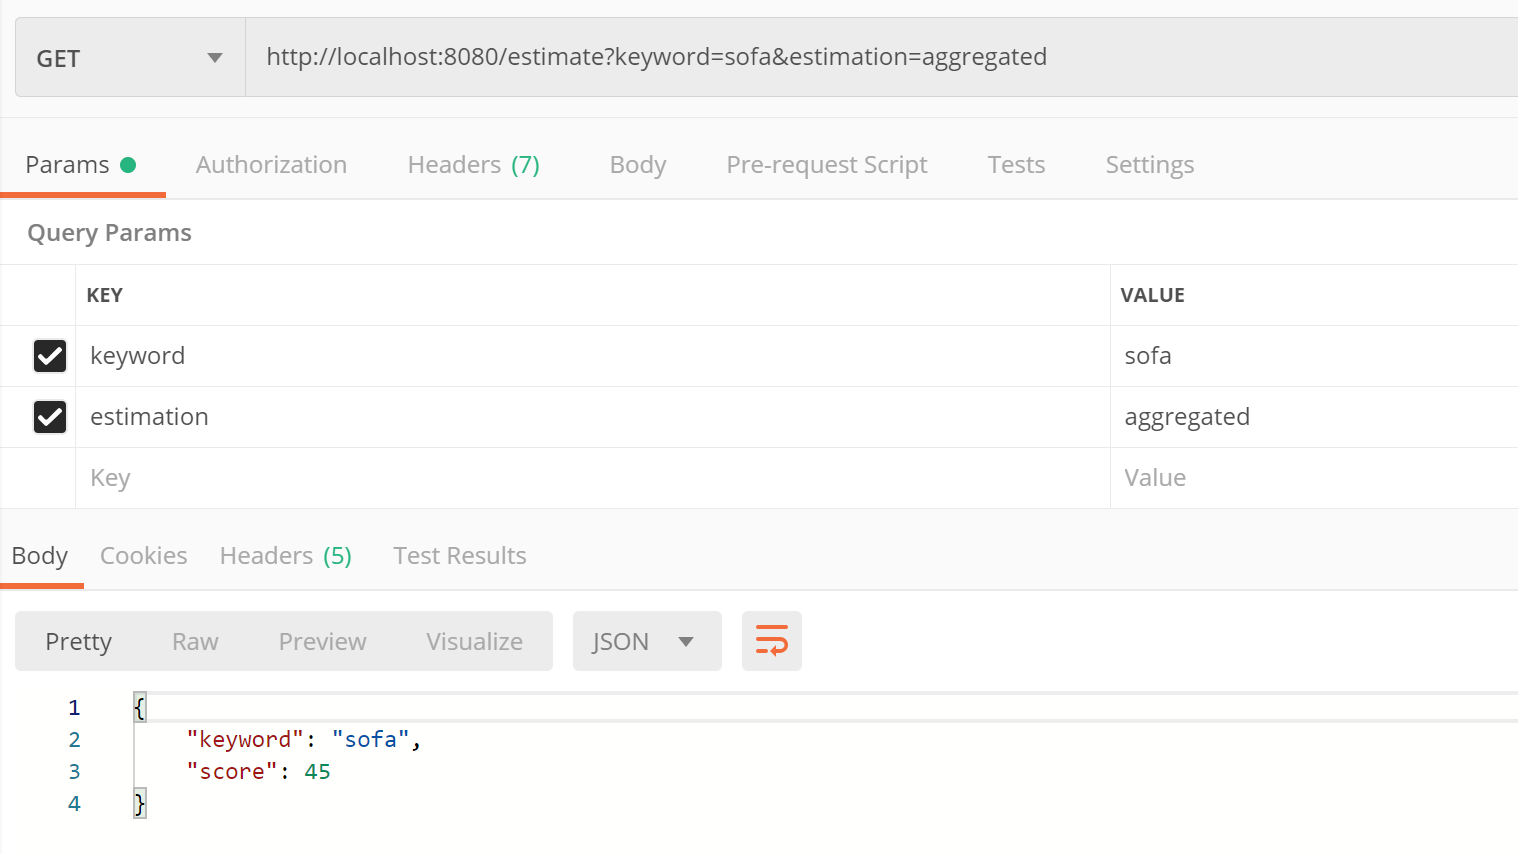1518x854 pixels.
Task: Open the Test Results tab
Action: [460, 556]
